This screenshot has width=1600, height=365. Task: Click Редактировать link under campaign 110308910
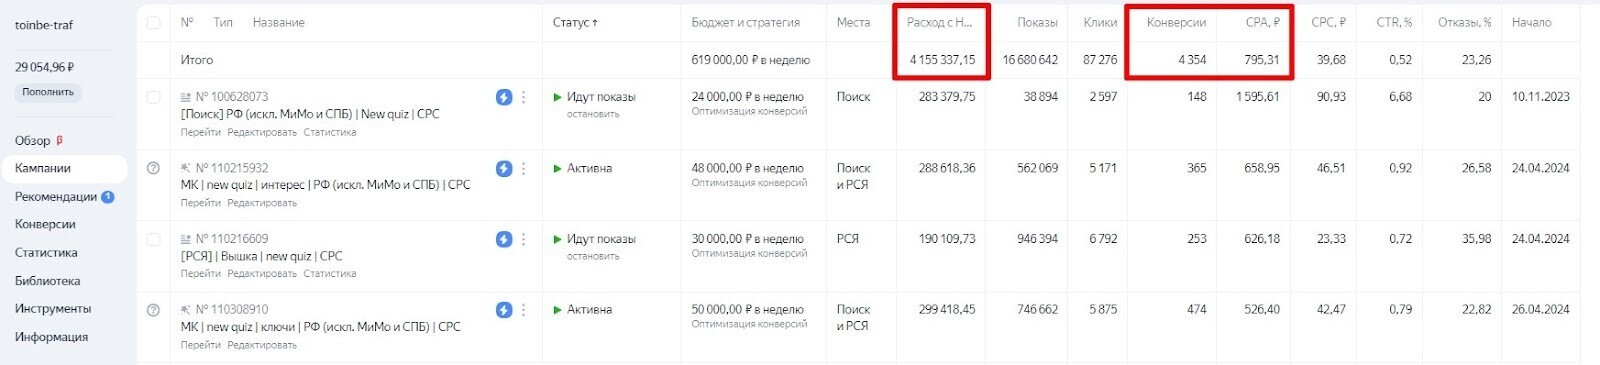coord(262,345)
